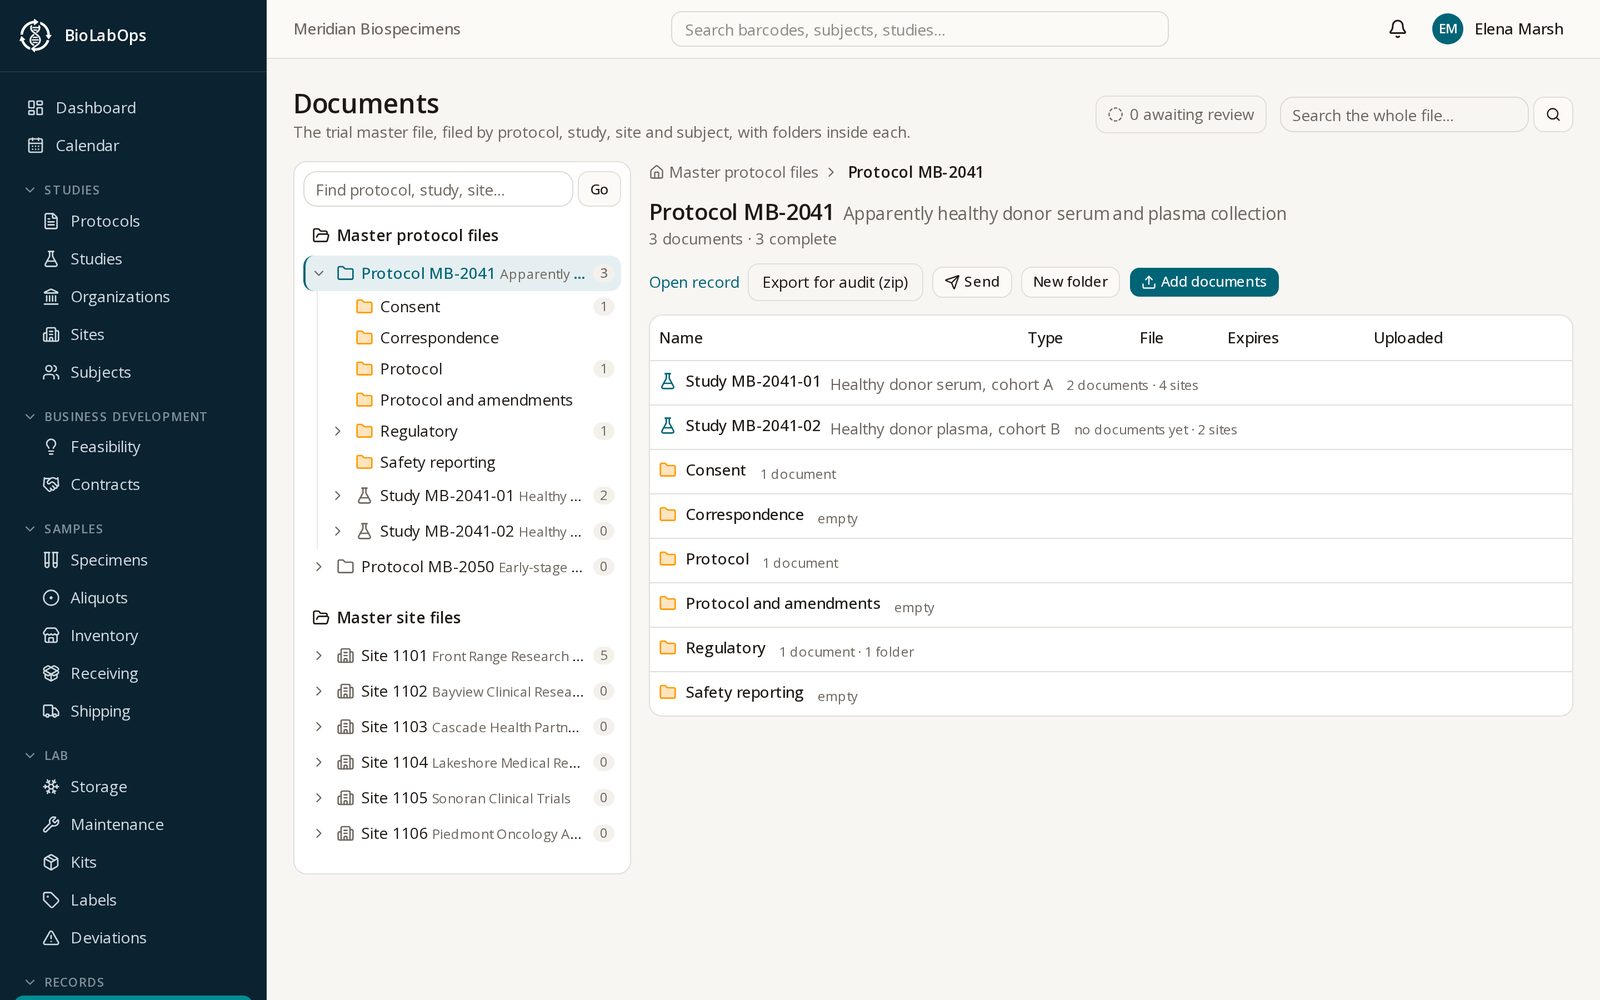Expand Study MB-2041-02 tree node
The height and width of the screenshot is (1000, 1600).
click(x=337, y=531)
